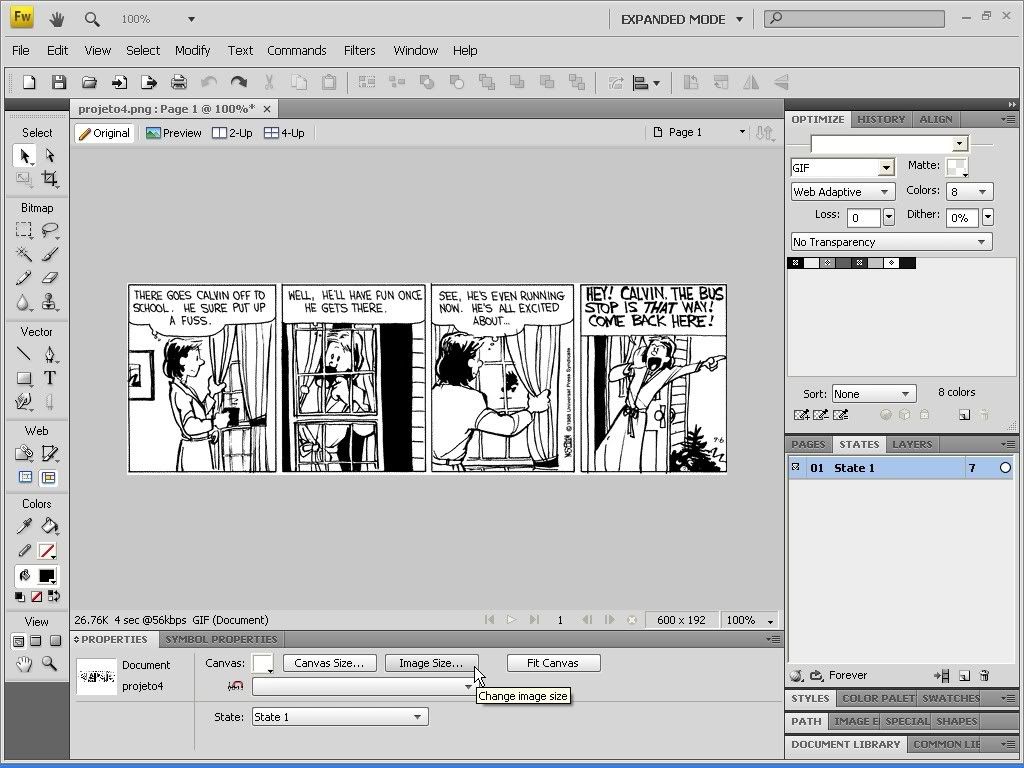Open the Modify menu
The height and width of the screenshot is (768, 1024).
click(192, 50)
